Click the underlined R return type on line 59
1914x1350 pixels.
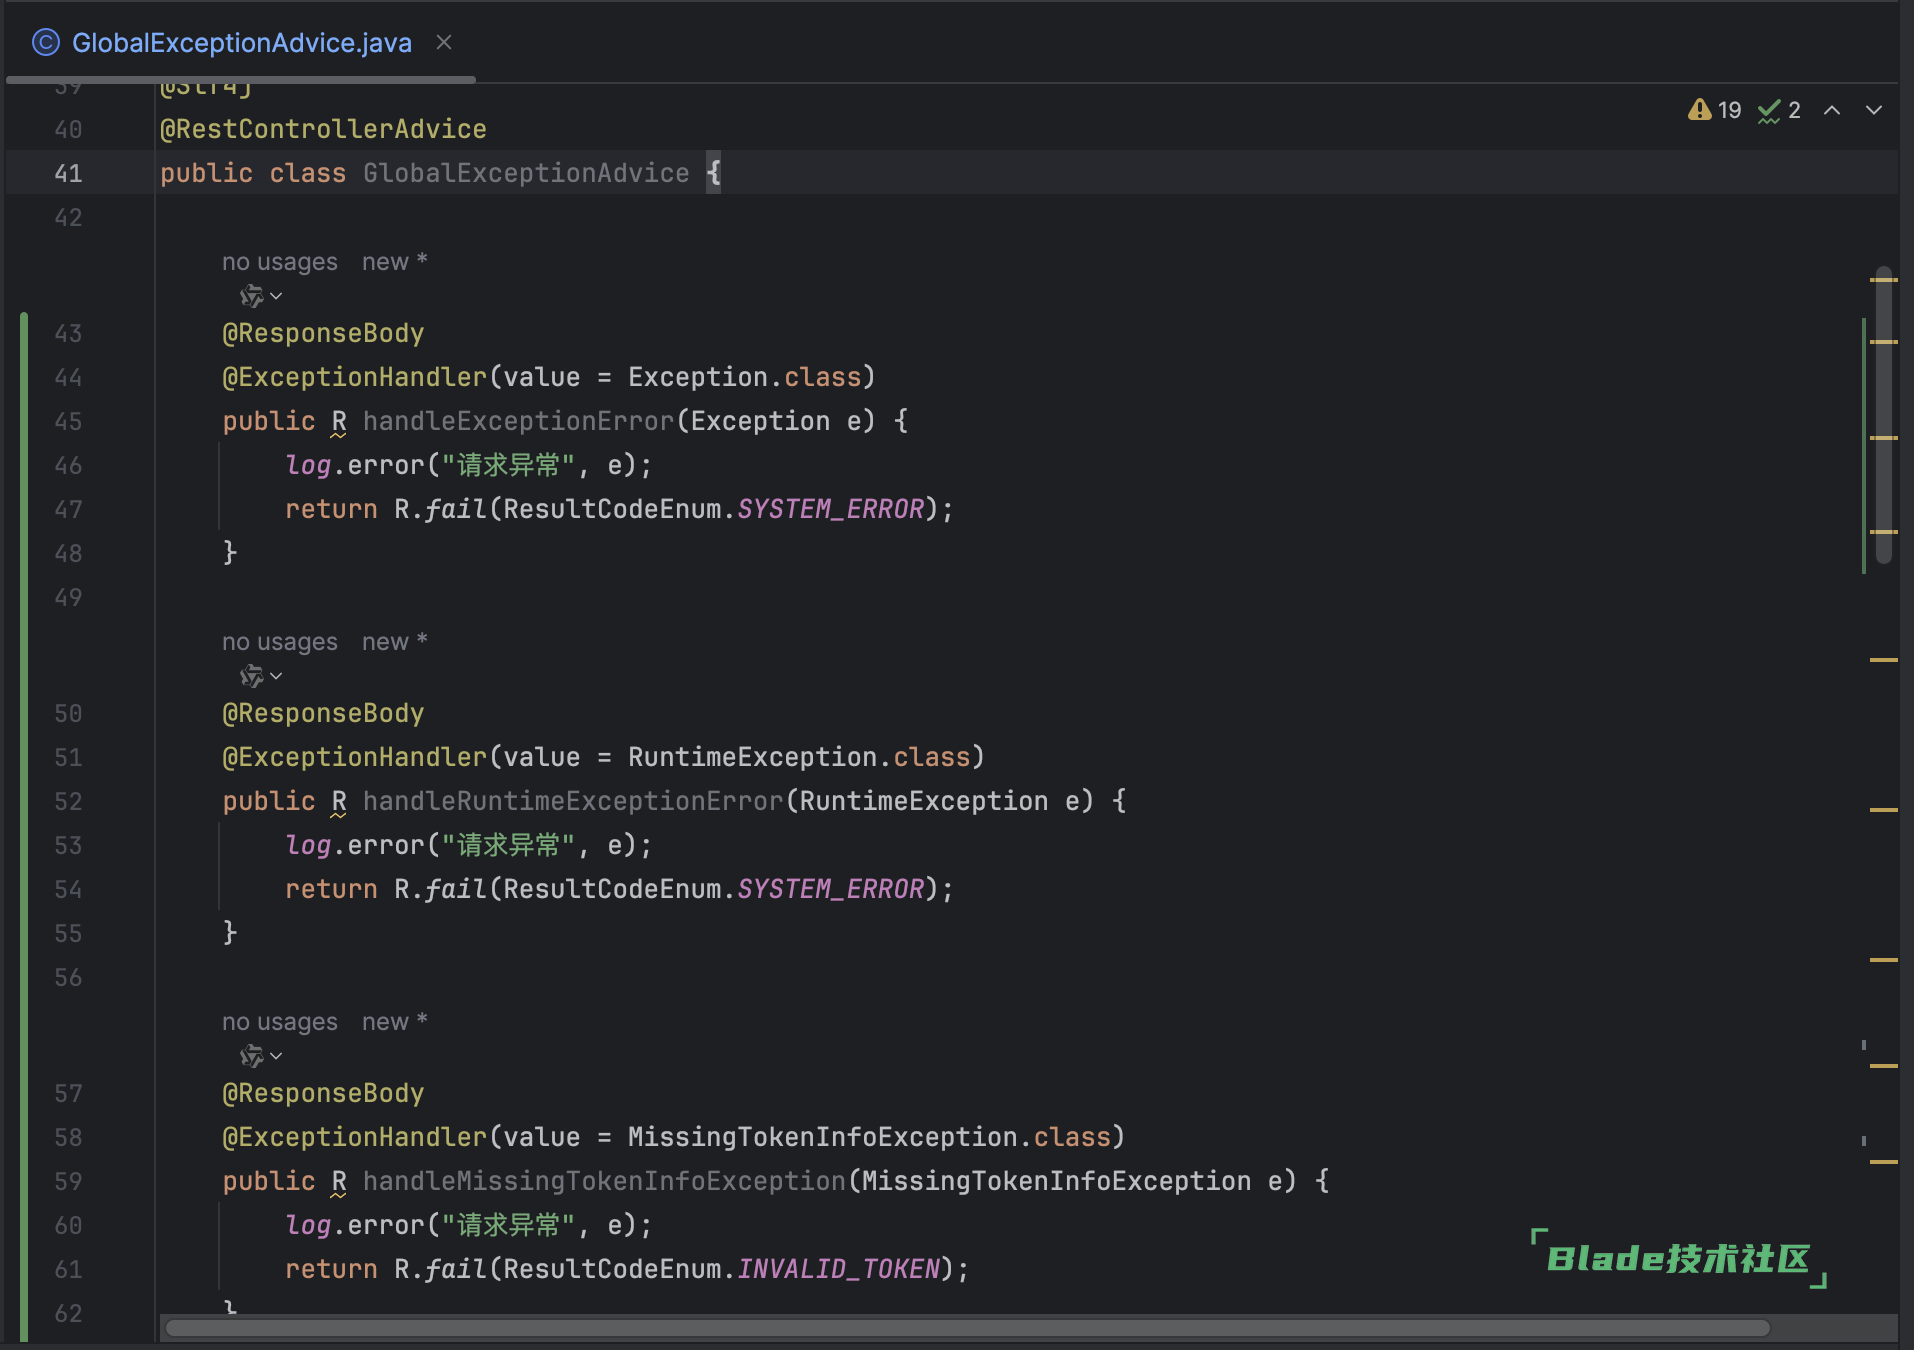point(339,1182)
